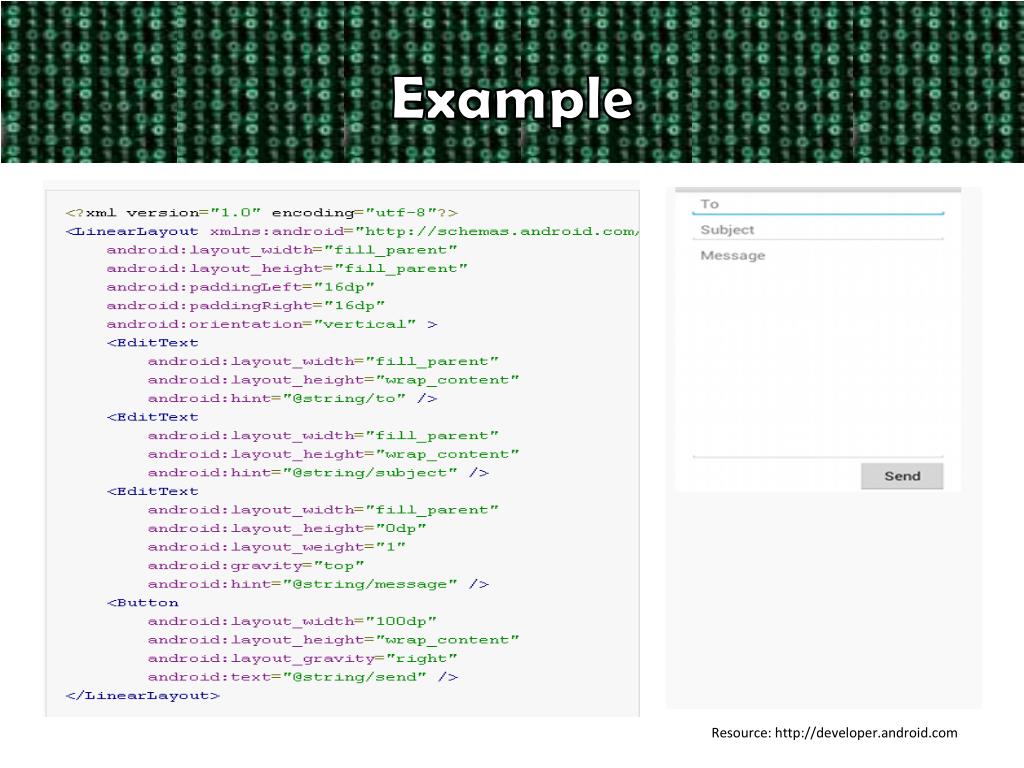Click the text="@string/send" line
Screen dimensions: 1024x768
302,677
